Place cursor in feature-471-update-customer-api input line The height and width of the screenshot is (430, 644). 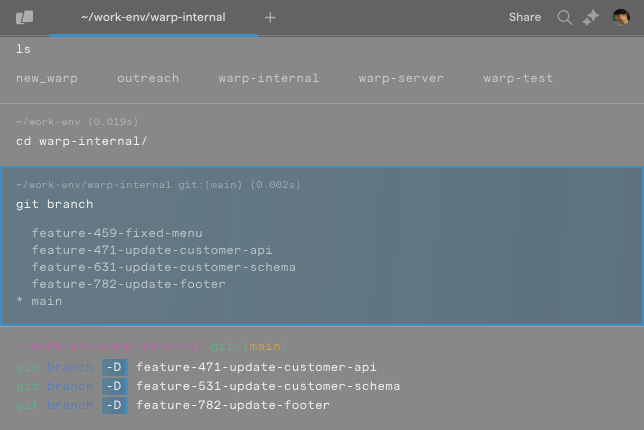point(256,367)
